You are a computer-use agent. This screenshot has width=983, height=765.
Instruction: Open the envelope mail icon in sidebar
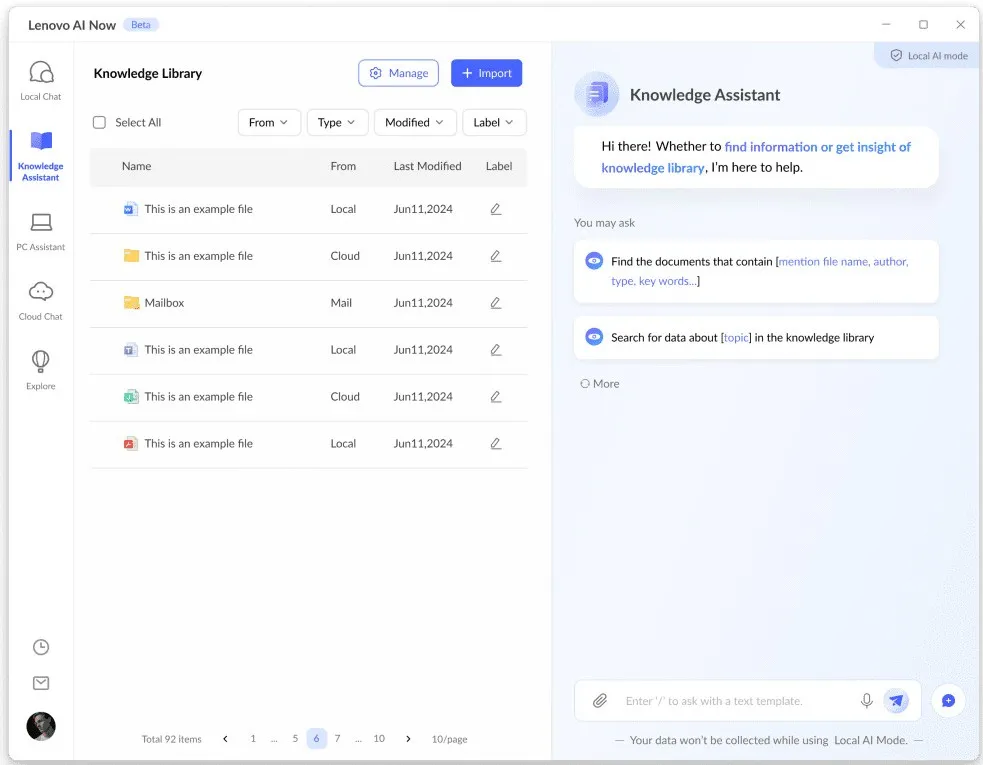(x=41, y=683)
